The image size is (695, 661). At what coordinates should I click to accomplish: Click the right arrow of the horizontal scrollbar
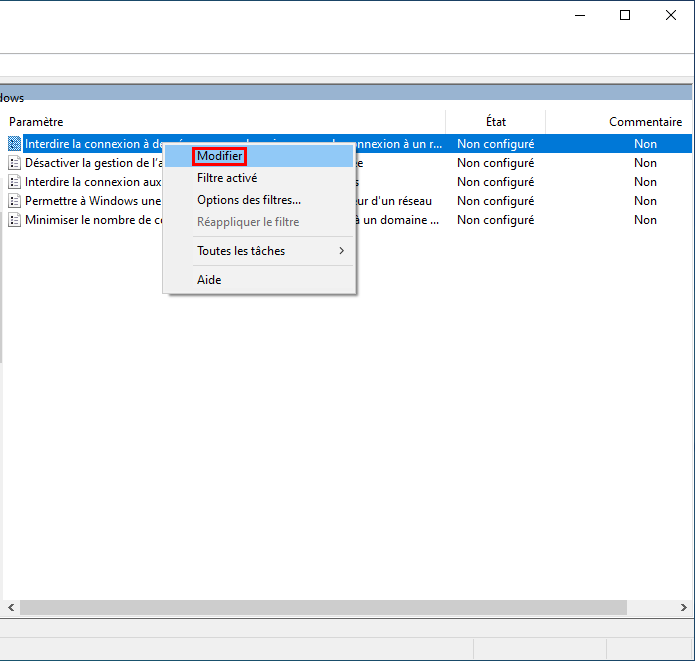(683, 607)
